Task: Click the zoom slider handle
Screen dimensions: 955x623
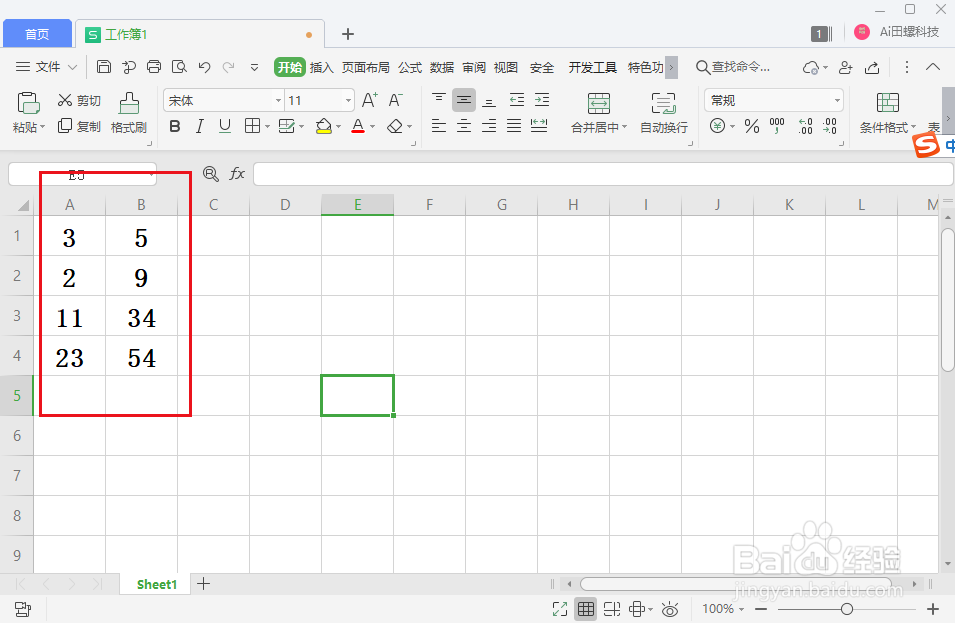Action: (x=847, y=609)
